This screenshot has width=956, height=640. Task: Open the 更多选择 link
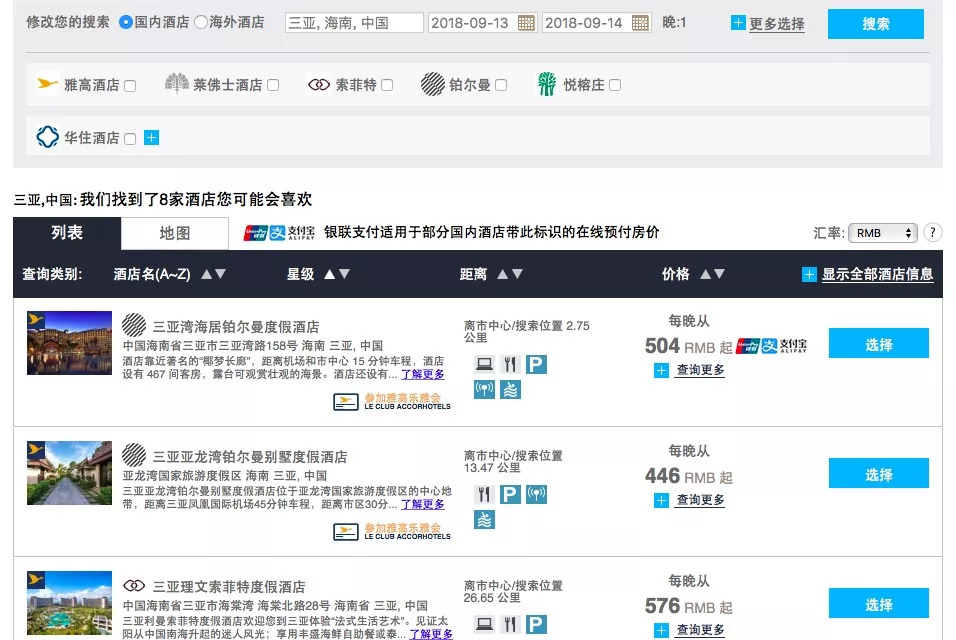coord(777,24)
